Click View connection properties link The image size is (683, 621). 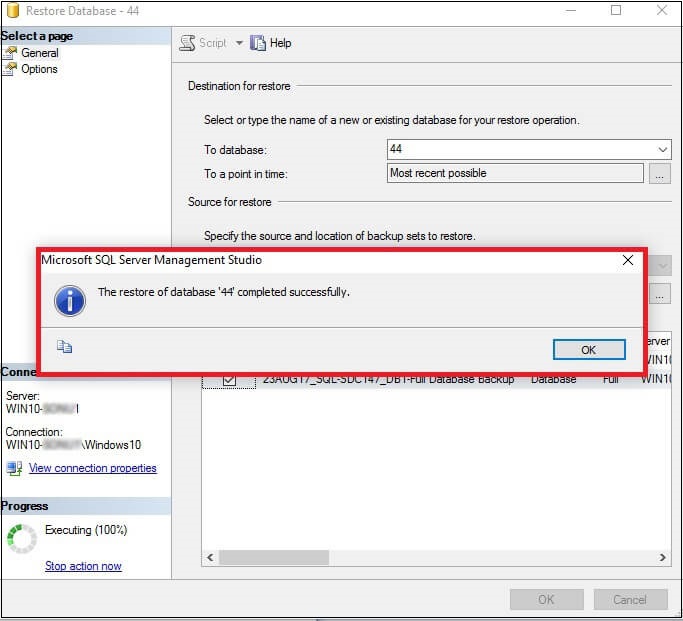coord(93,468)
